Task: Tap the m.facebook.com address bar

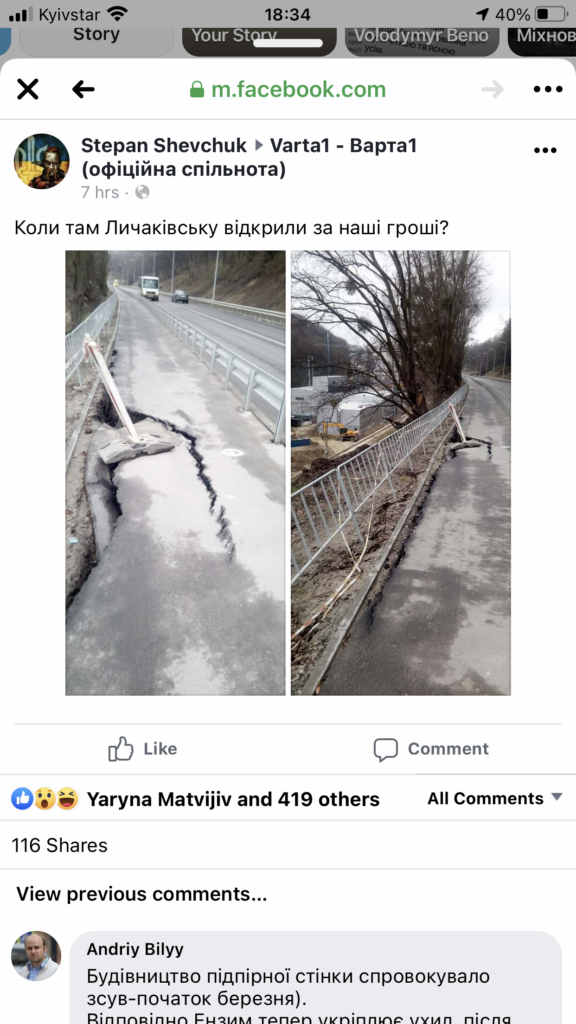Action: point(288,89)
